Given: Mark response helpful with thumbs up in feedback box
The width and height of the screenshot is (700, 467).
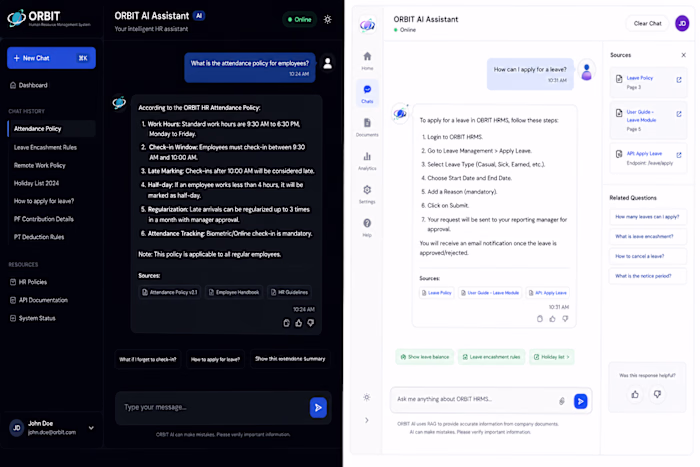Looking at the screenshot, I should tap(635, 394).
